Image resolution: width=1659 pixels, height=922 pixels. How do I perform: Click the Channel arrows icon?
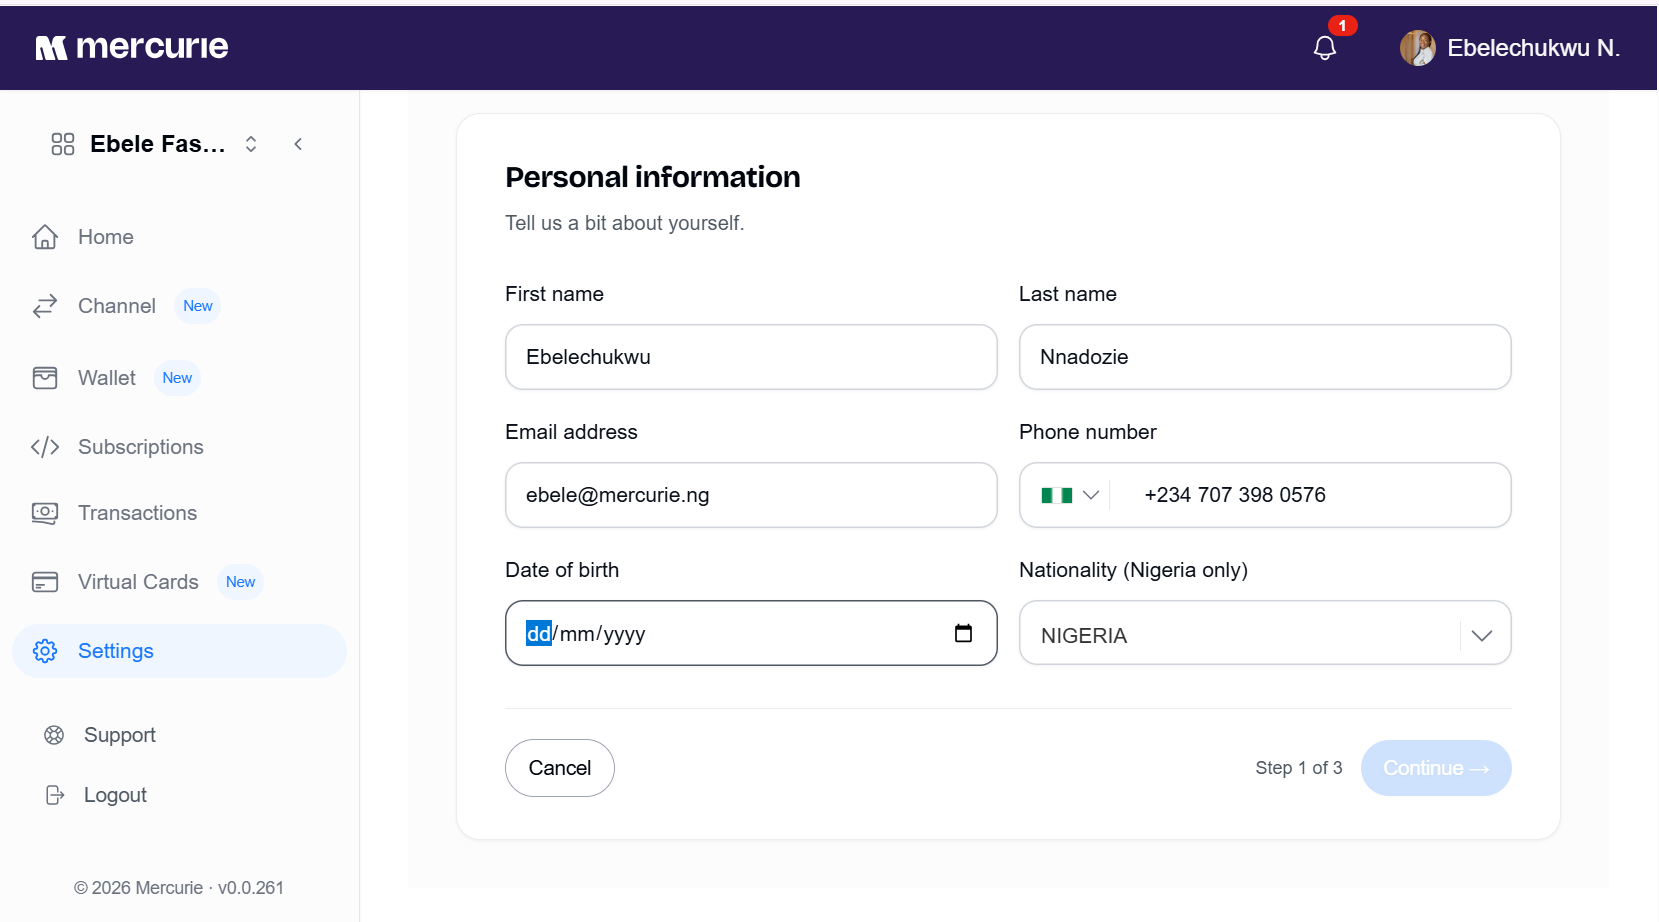(45, 306)
